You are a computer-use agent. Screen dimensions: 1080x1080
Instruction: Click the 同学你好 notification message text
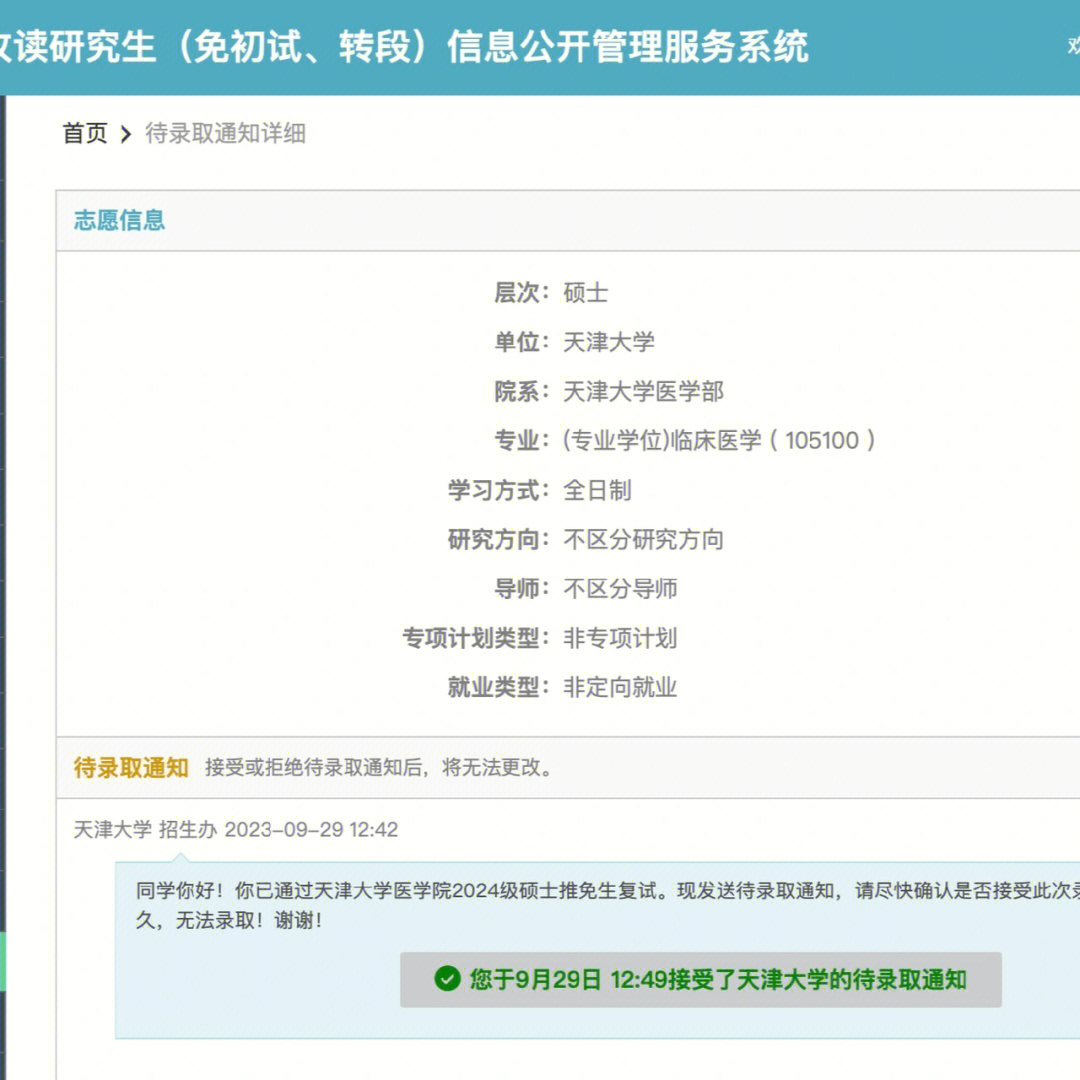[606, 905]
